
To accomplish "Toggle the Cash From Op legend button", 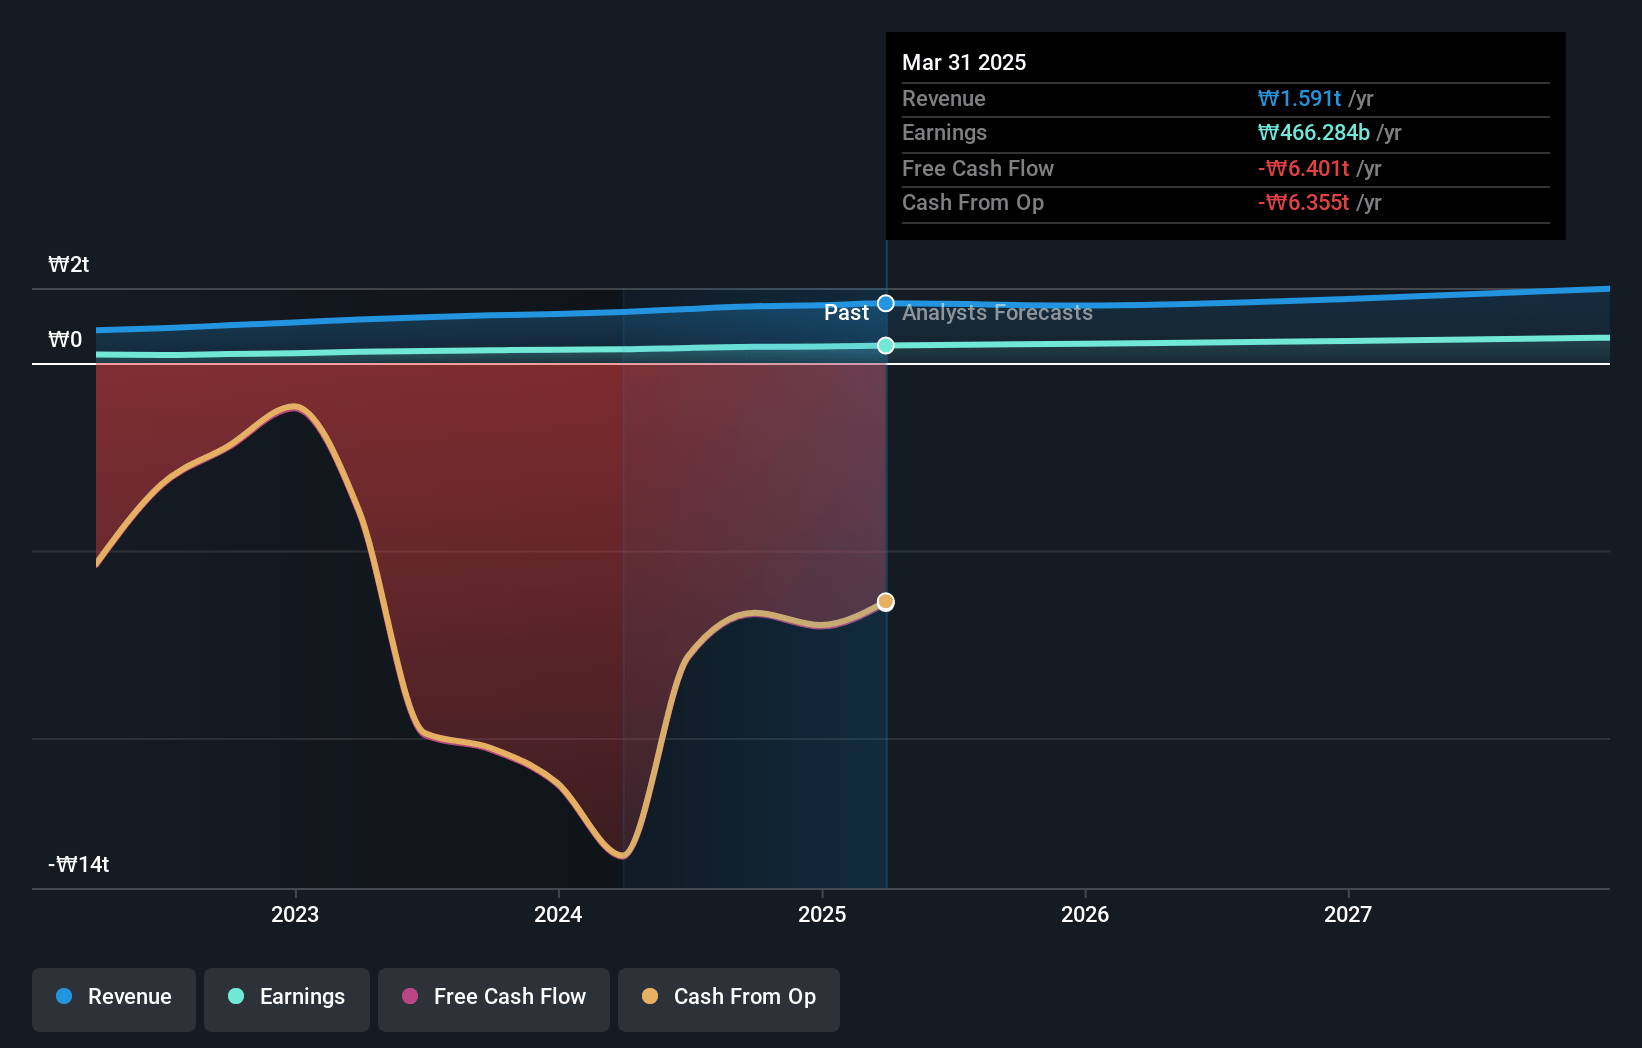I will (729, 999).
